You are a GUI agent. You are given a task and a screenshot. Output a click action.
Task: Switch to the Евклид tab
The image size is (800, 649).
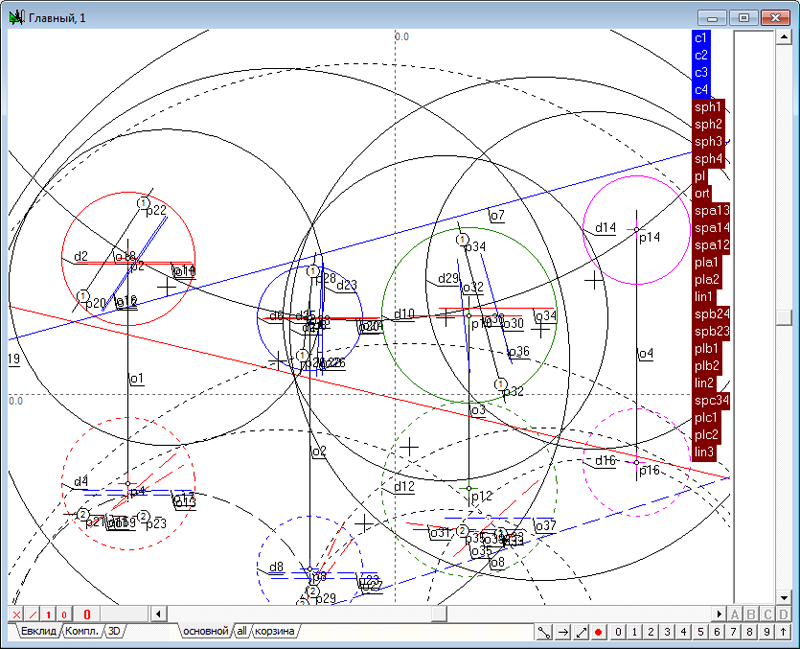(x=38, y=631)
